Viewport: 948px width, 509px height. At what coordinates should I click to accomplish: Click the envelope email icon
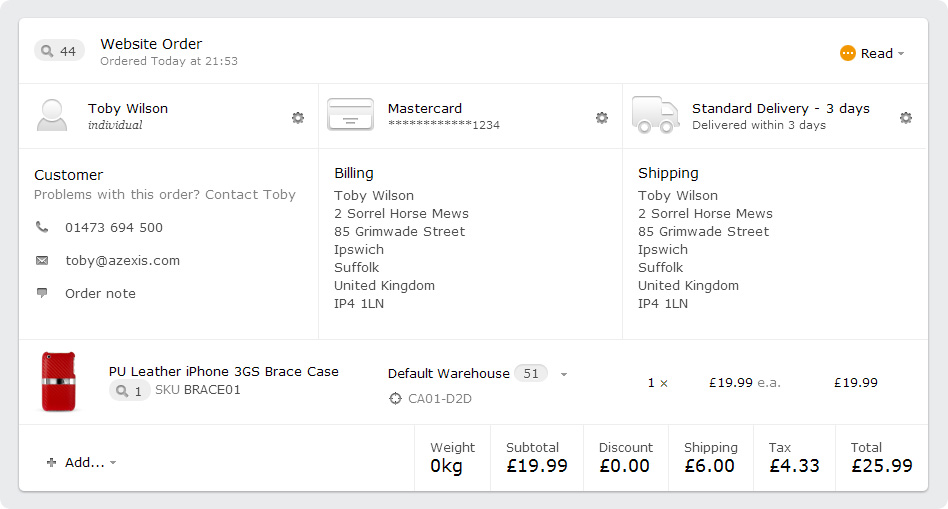[42, 261]
